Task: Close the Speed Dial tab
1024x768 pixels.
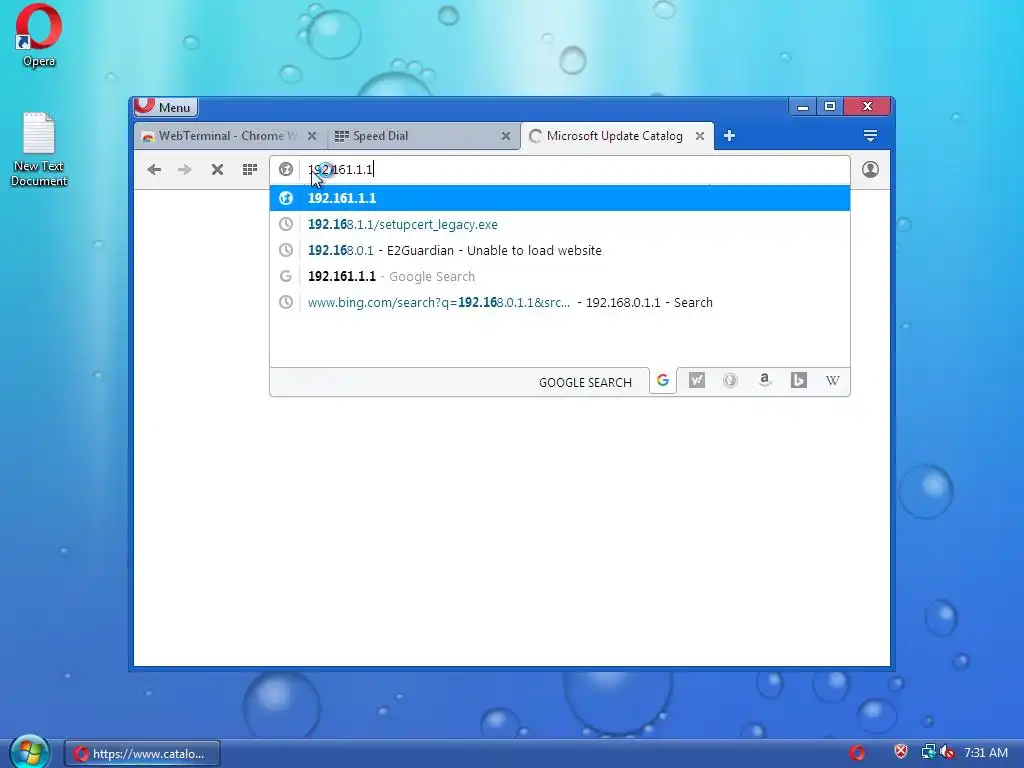Action: pos(505,136)
